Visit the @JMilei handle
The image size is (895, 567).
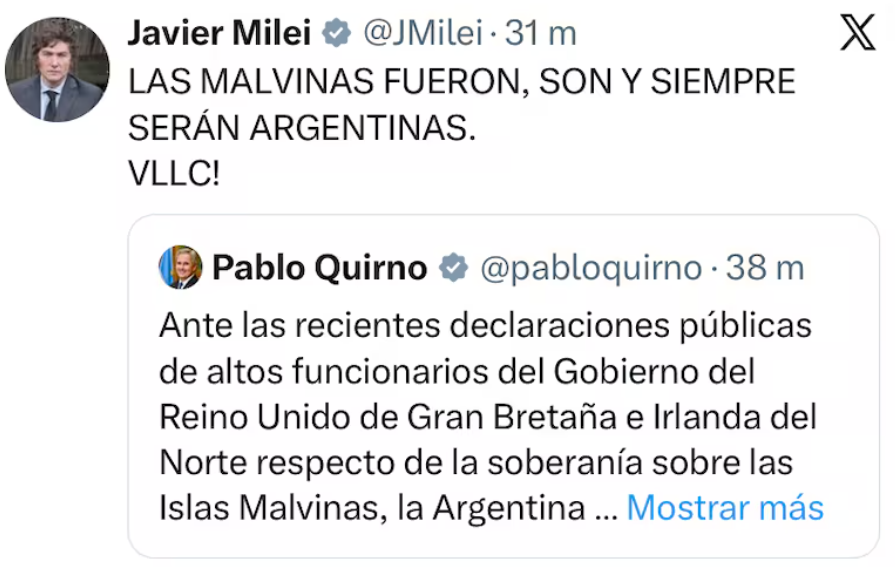(x=423, y=33)
